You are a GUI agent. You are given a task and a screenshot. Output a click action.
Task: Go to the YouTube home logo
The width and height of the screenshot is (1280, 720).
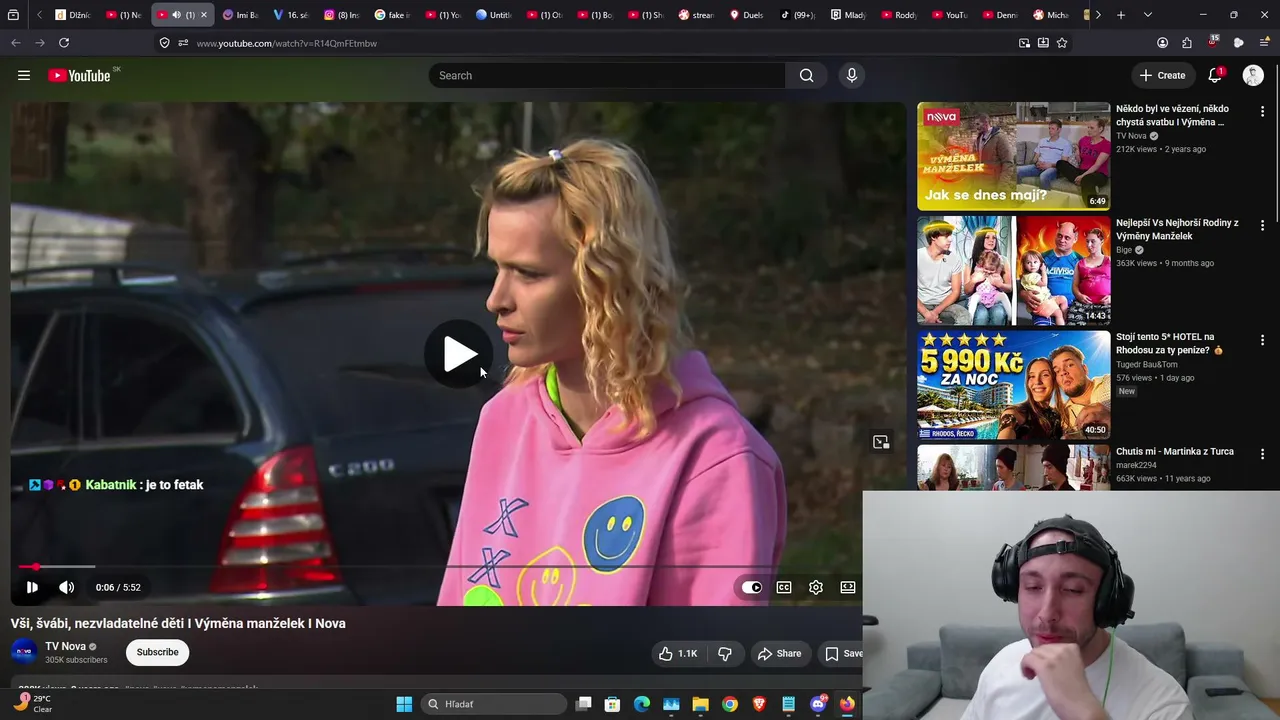pyautogui.click(x=79, y=76)
